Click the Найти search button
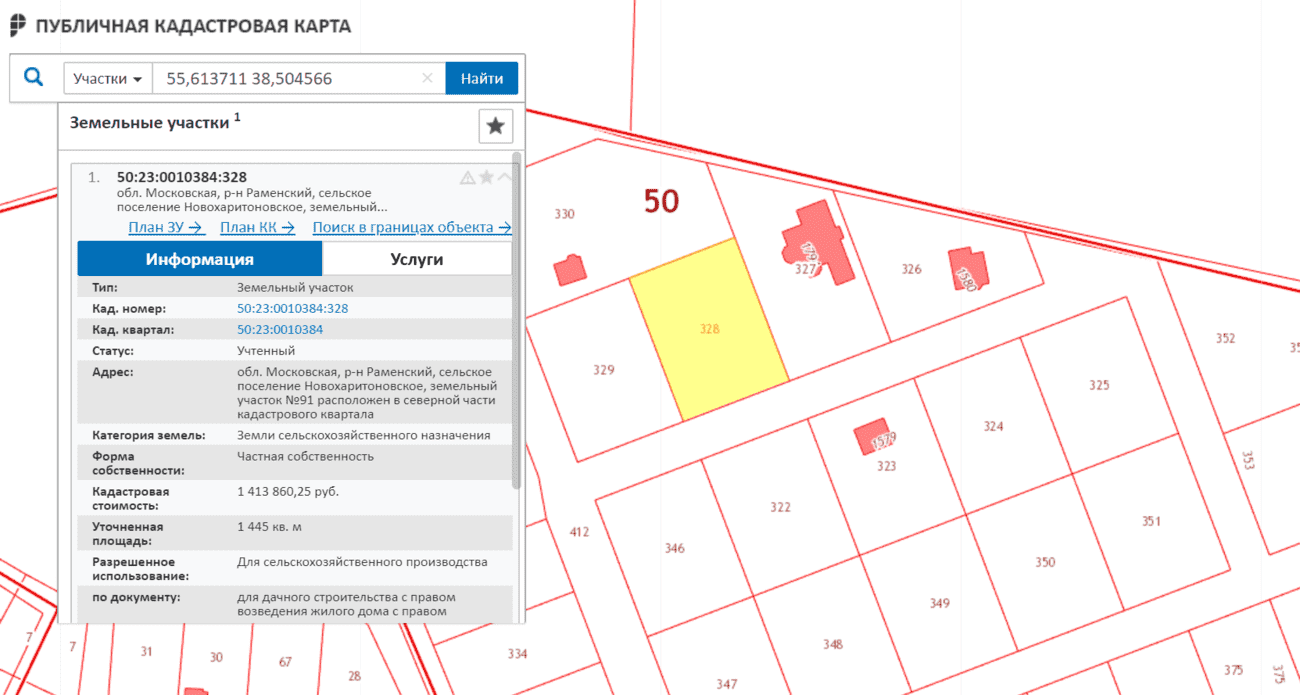Screen dimensions: 1300x695 coord(482,78)
